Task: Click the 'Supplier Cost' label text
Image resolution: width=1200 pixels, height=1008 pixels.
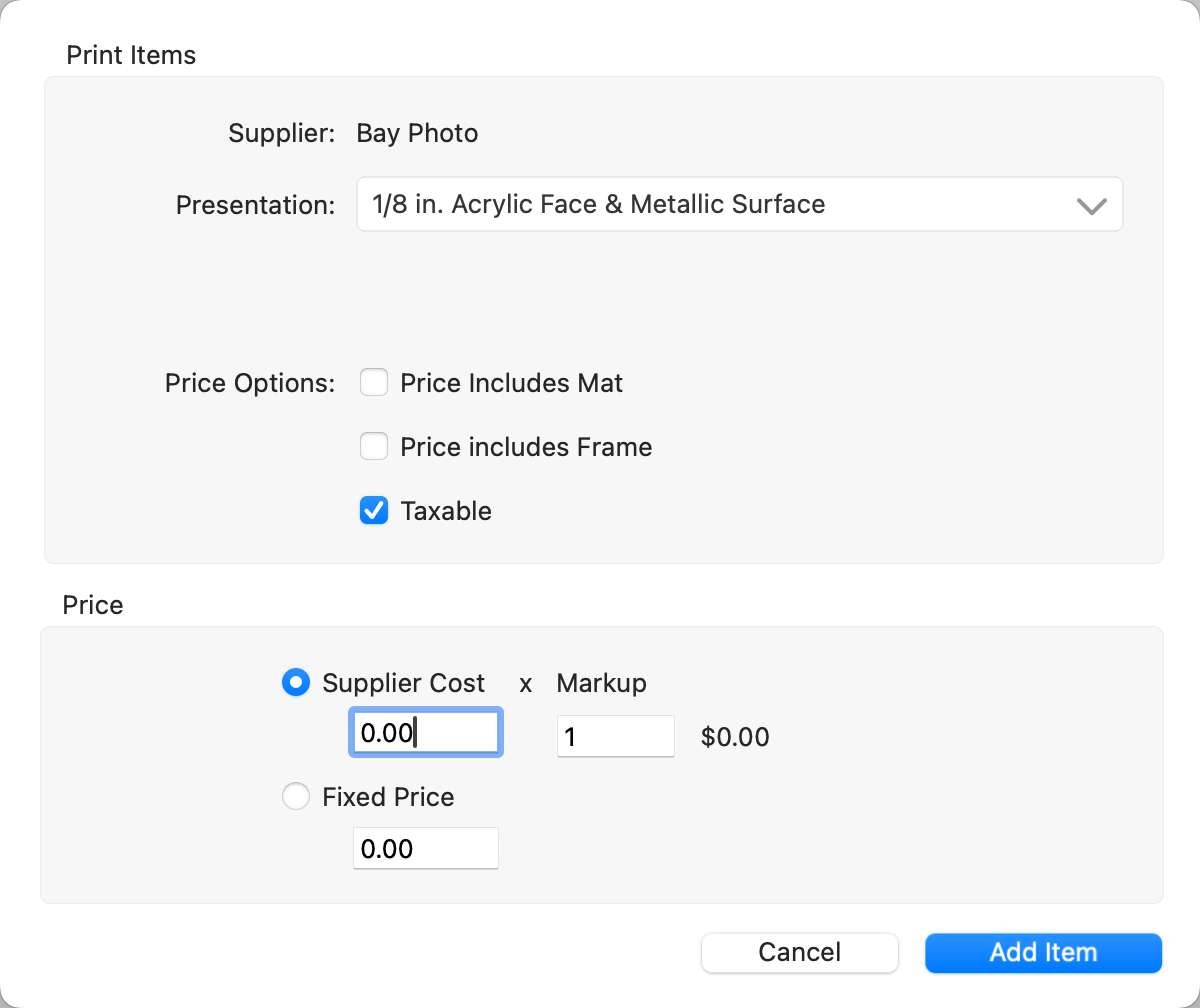Action: coord(403,683)
